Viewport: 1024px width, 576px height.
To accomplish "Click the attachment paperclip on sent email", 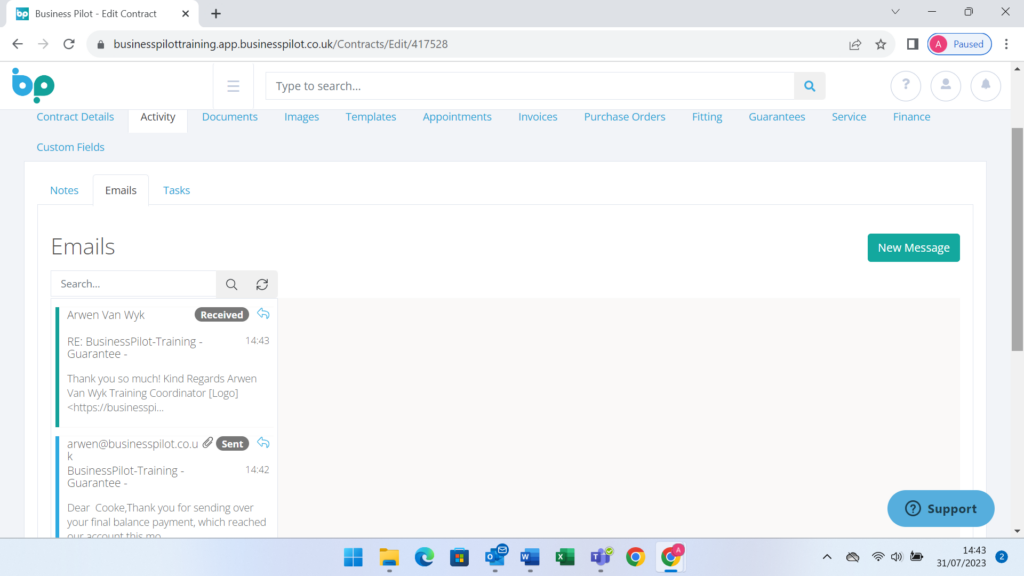I will (x=208, y=443).
